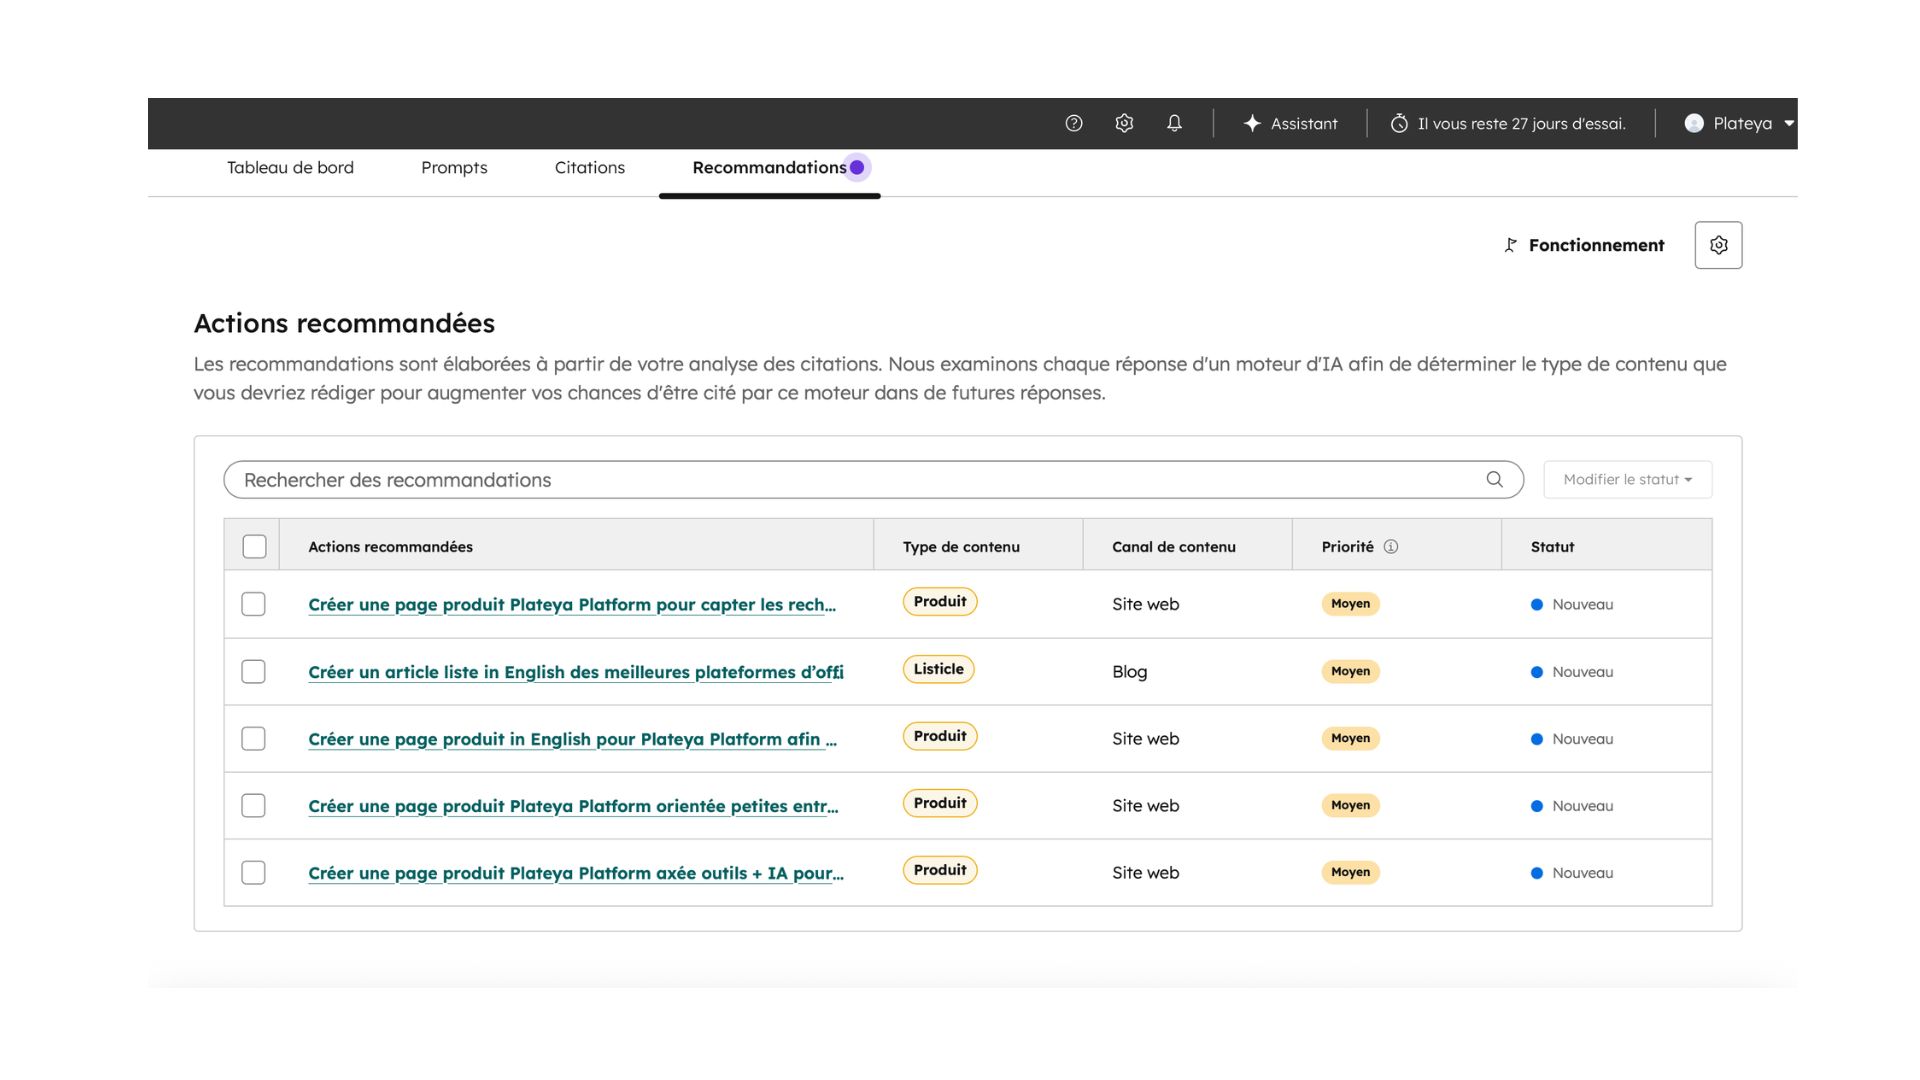Expand the Plateya account menu
1920x1080 pixels.
point(1740,123)
